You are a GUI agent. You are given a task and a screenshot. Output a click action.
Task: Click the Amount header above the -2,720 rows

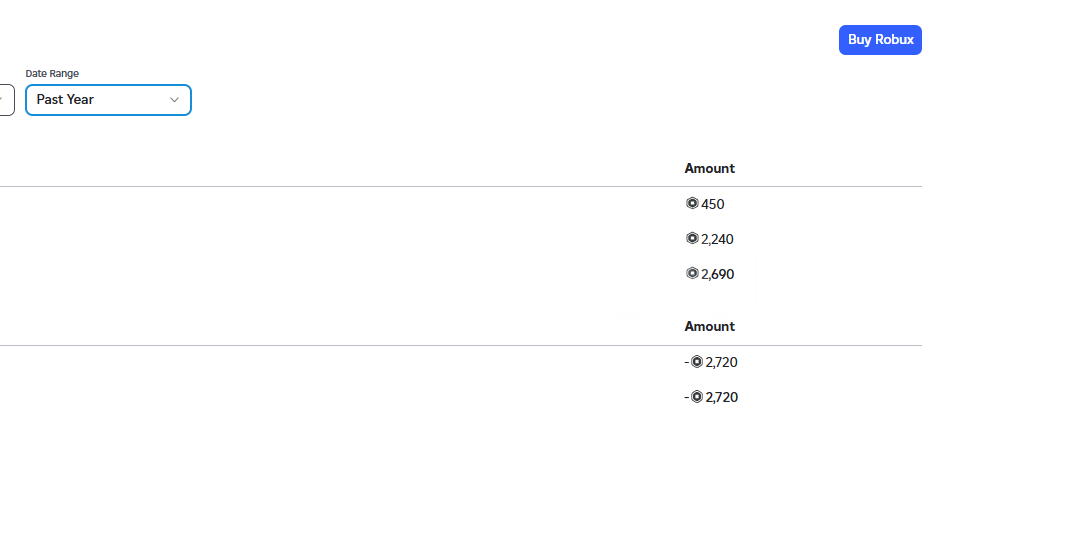pos(710,327)
